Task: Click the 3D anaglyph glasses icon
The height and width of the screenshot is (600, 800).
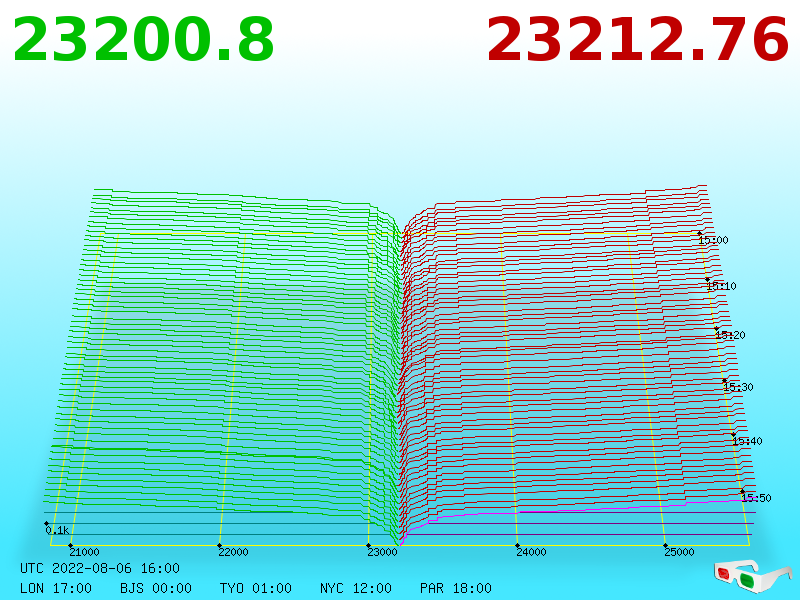Action: click(x=752, y=576)
